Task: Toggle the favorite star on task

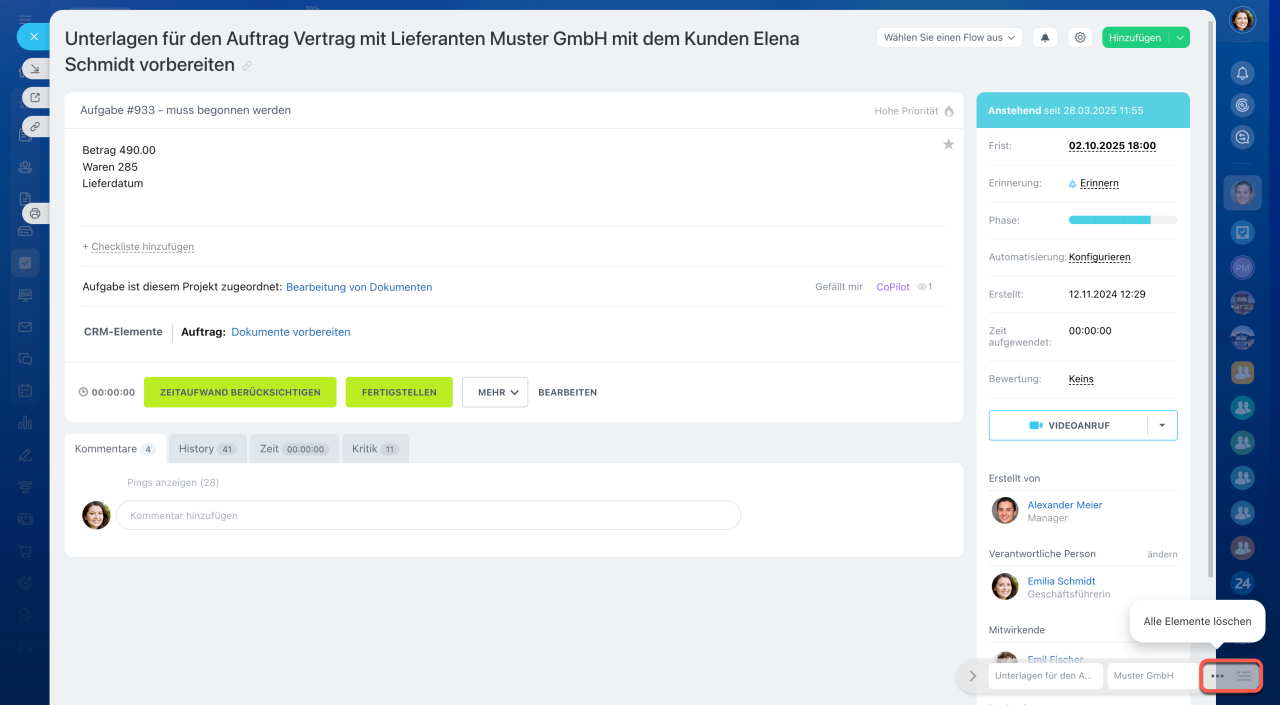Action: [x=948, y=145]
